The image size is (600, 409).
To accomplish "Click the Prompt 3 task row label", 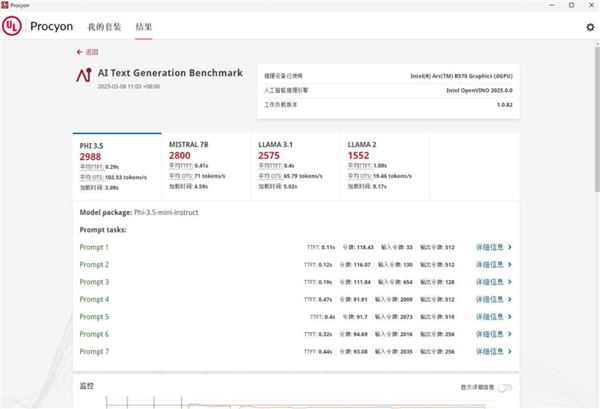I will point(94,282).
